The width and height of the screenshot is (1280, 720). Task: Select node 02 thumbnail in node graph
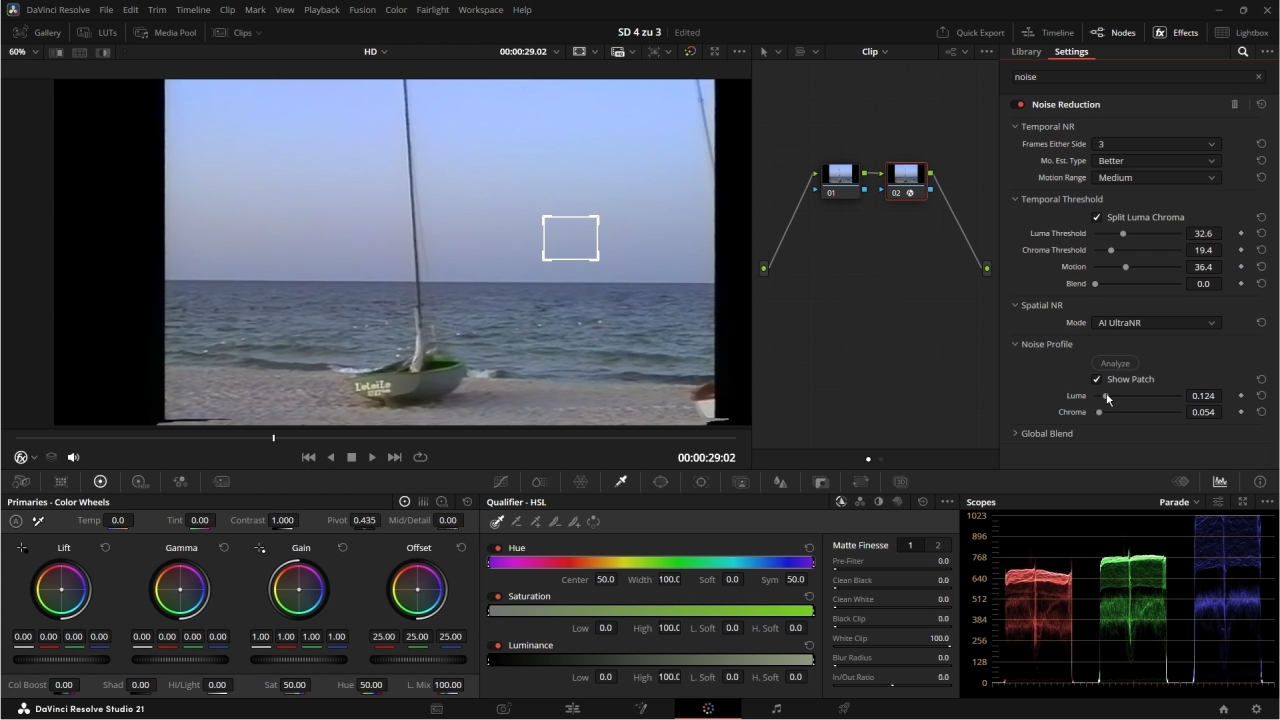906,175
